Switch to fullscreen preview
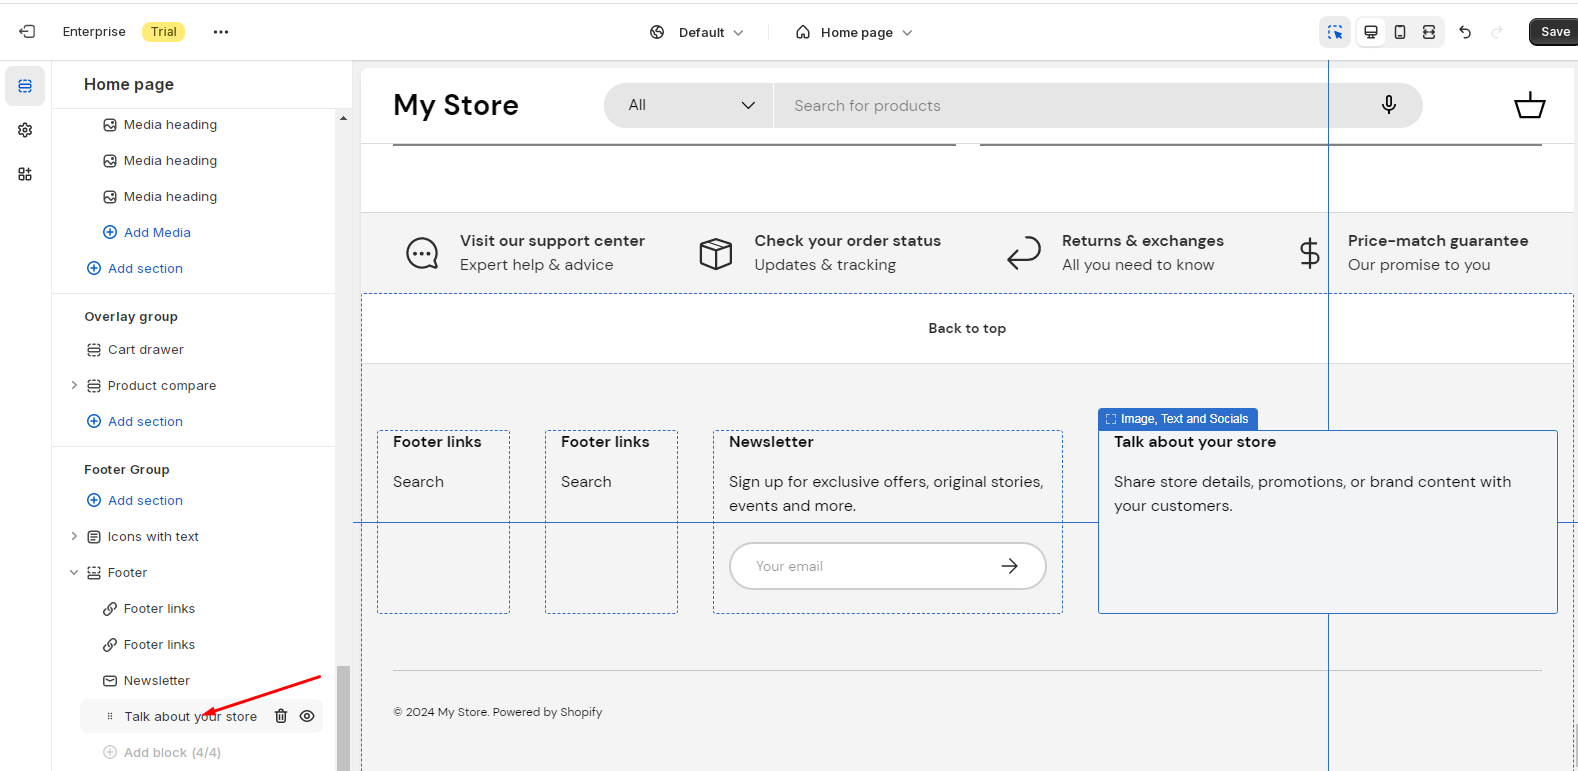The image size is (1578, 771). (1429, 32)
